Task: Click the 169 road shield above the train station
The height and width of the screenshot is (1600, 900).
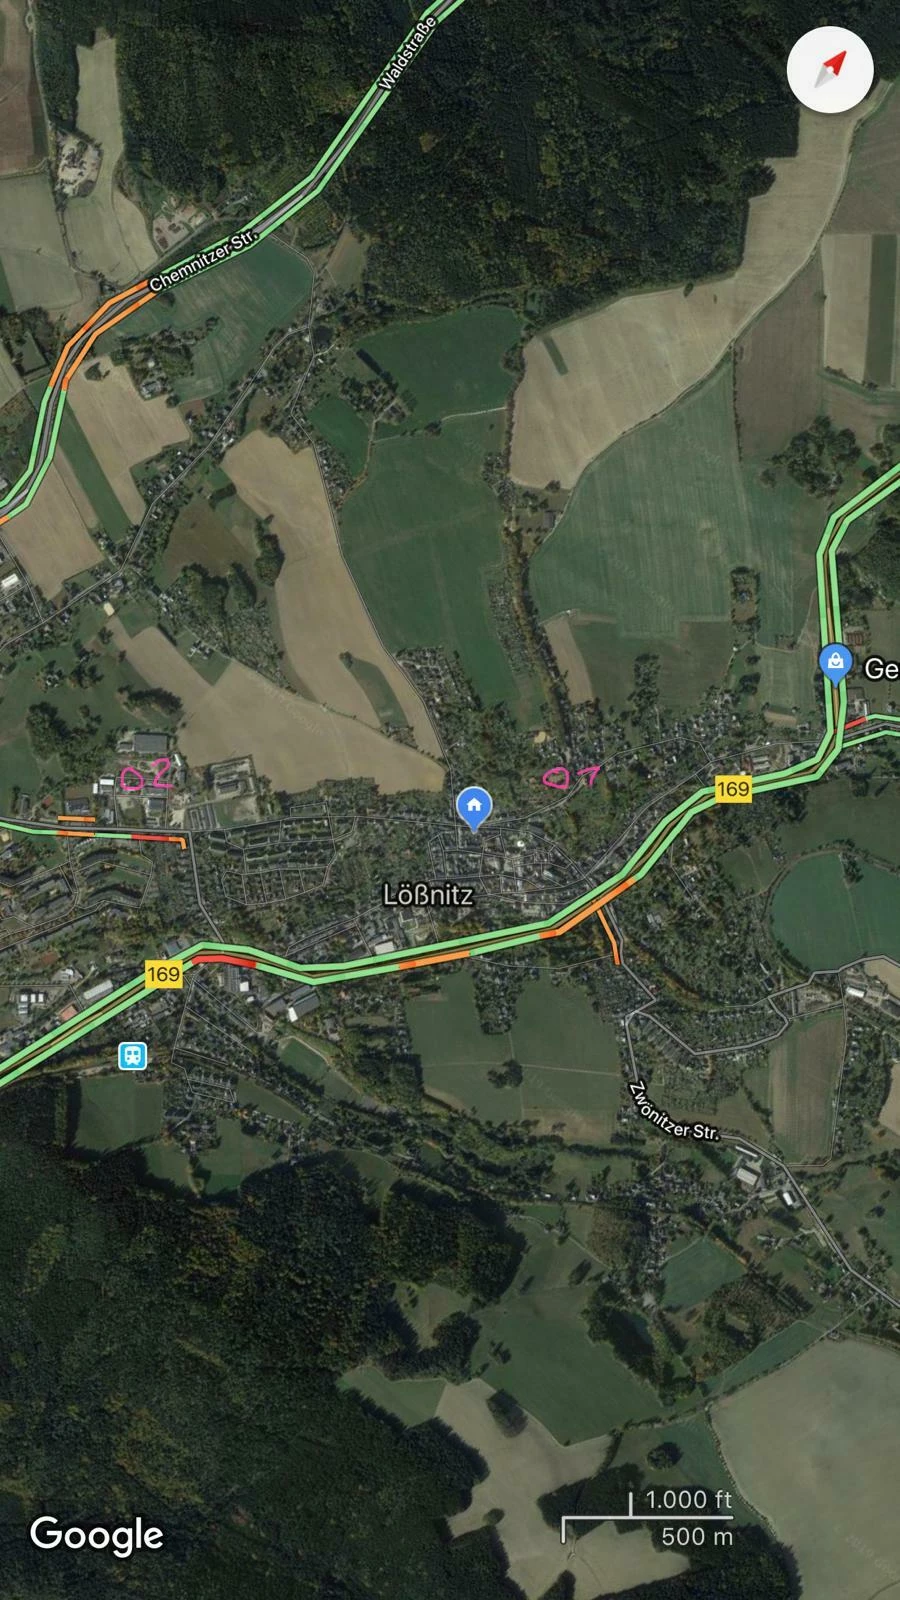Action: (163, 973)
